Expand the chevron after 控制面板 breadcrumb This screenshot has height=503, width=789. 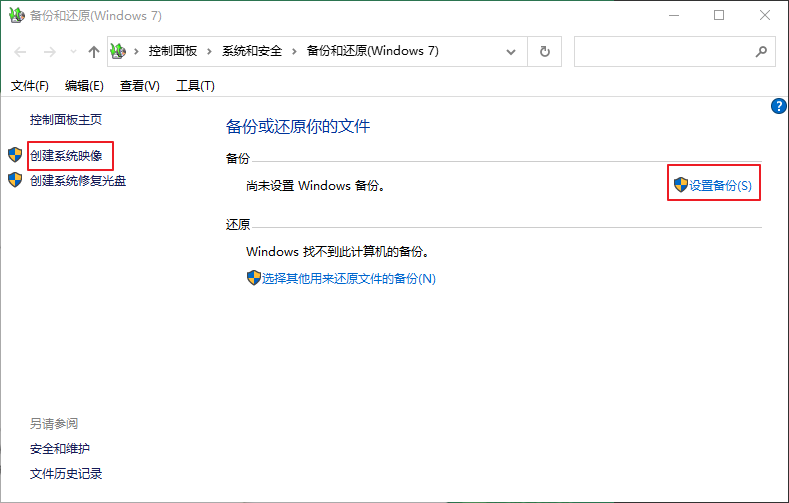(x=209, y=51)
